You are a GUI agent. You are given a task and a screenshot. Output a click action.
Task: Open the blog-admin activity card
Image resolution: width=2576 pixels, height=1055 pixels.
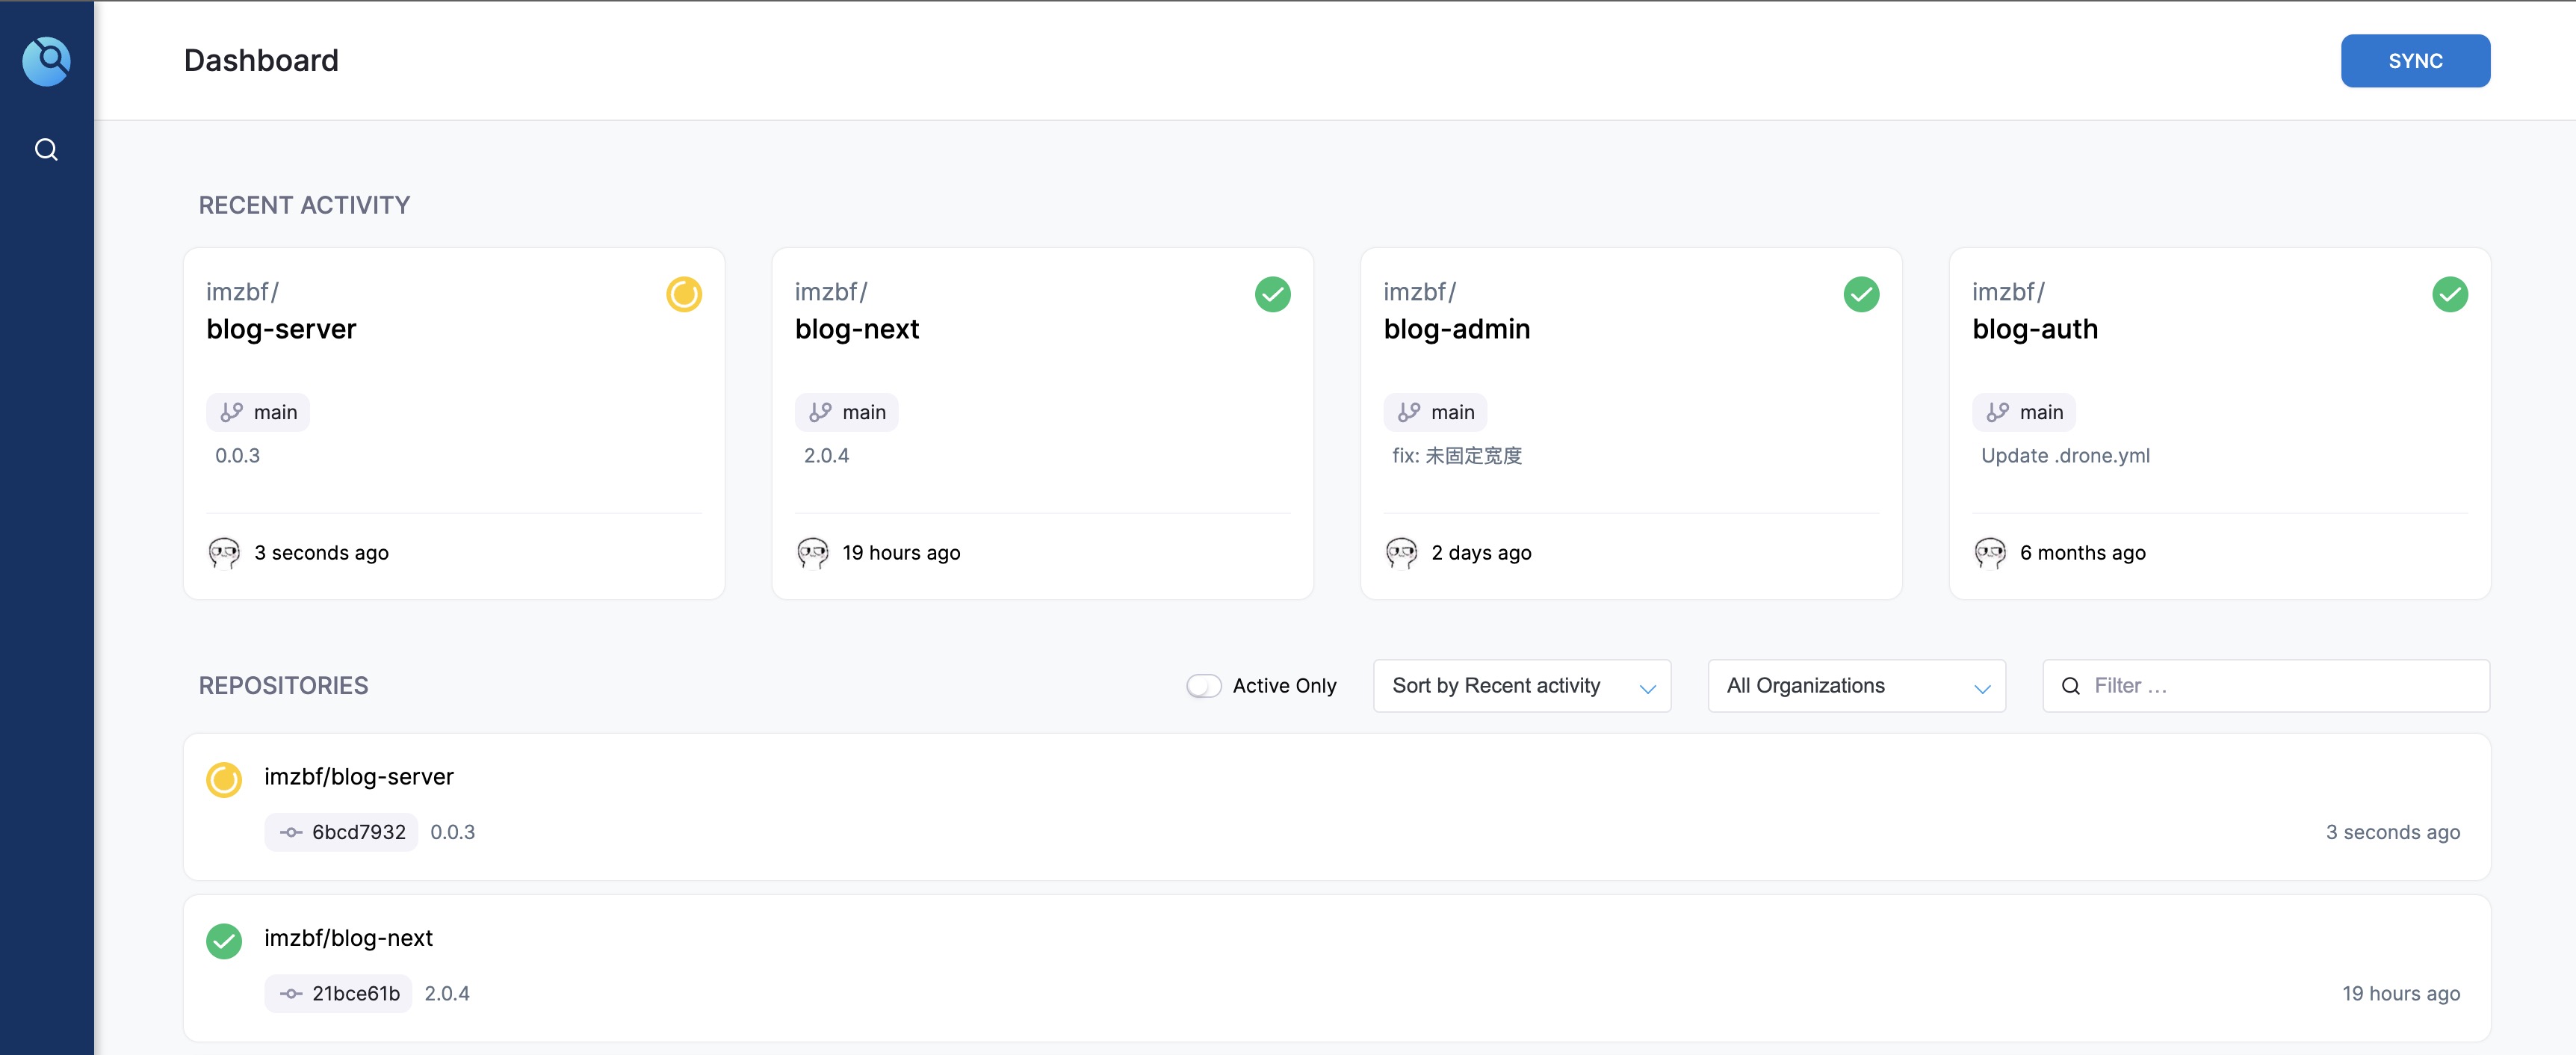point(1631,424)
